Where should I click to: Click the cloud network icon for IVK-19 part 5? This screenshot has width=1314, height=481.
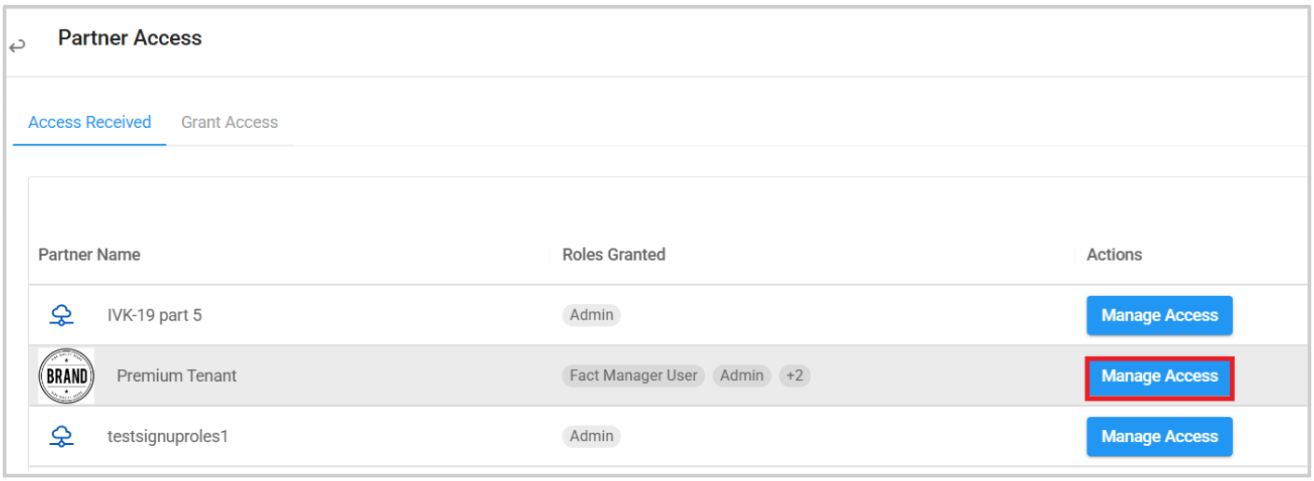[x=63, y=316]
